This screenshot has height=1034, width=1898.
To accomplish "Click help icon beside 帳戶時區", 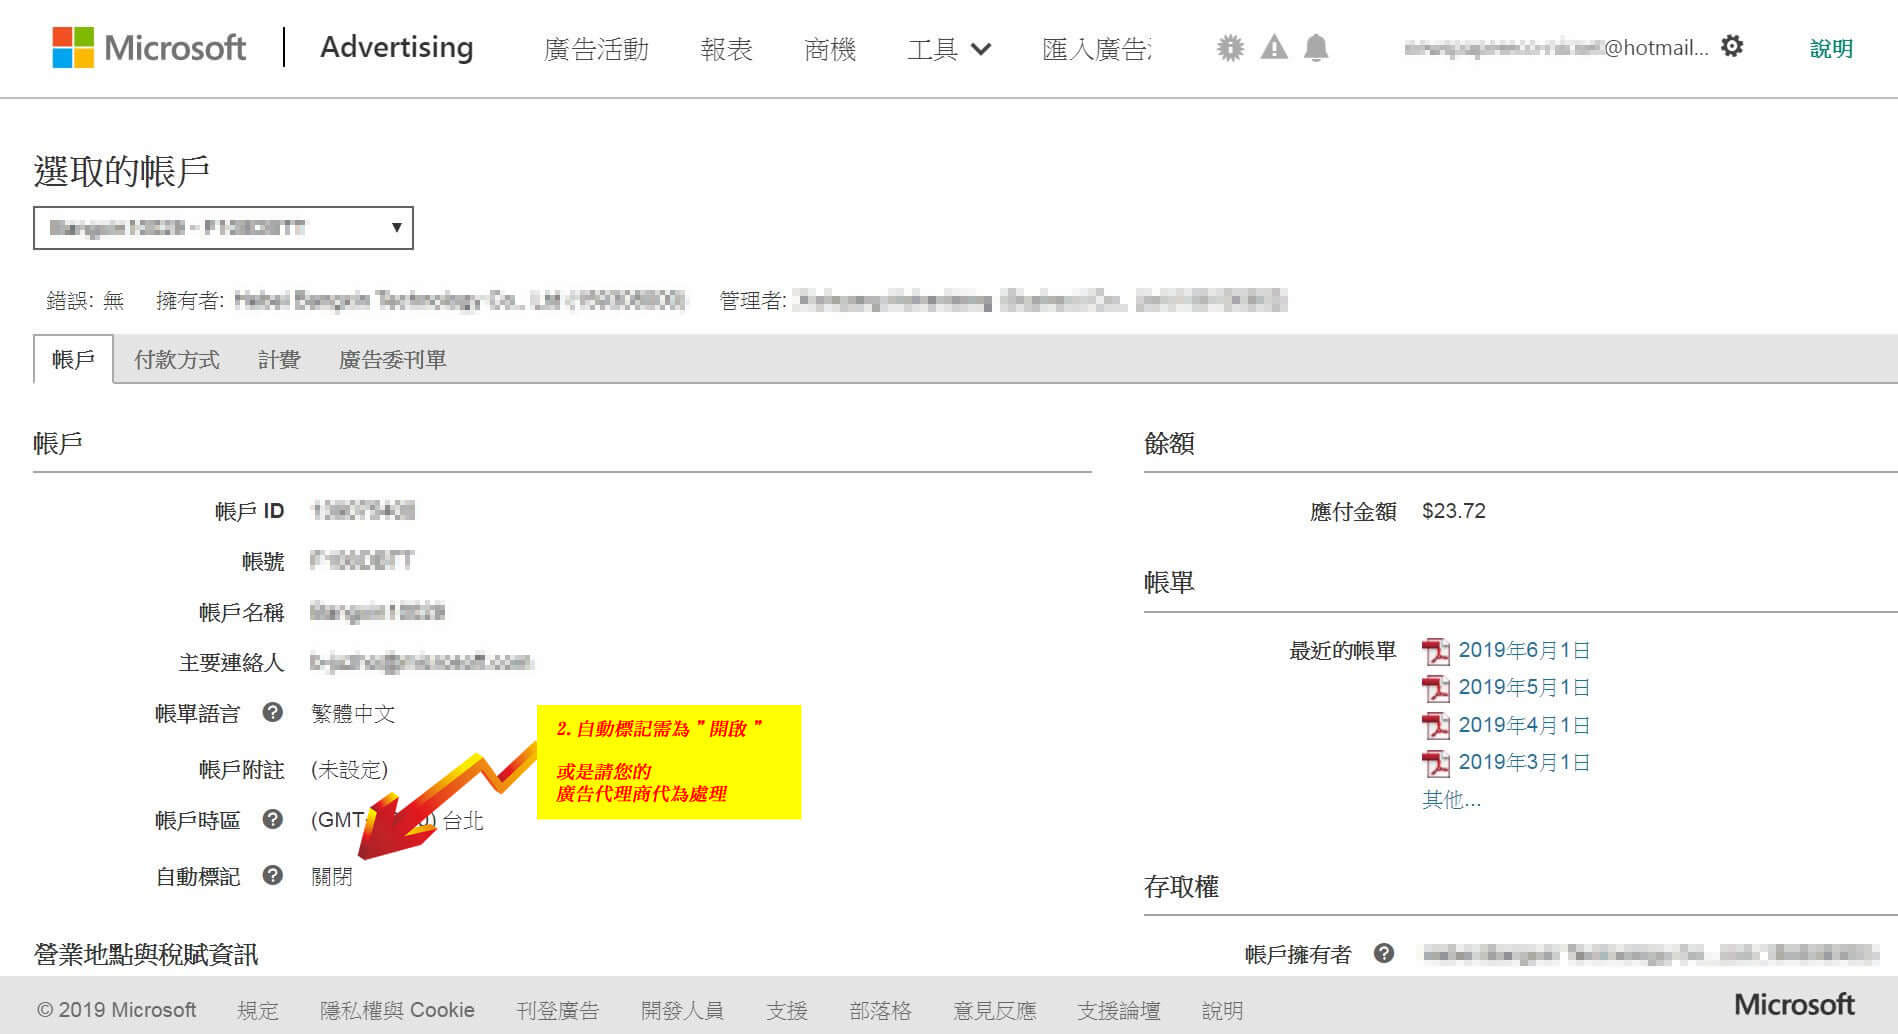I will [272, 819].
